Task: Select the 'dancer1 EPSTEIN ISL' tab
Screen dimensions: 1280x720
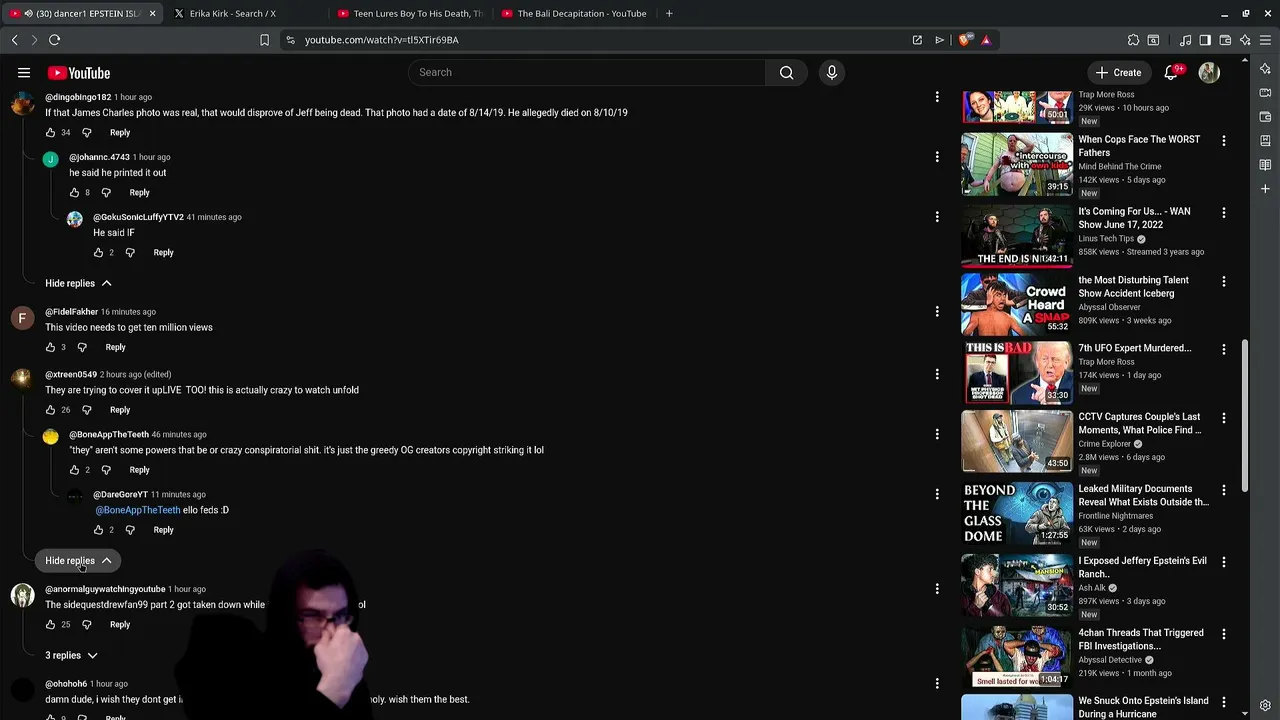Action: [x=82, y=14]
